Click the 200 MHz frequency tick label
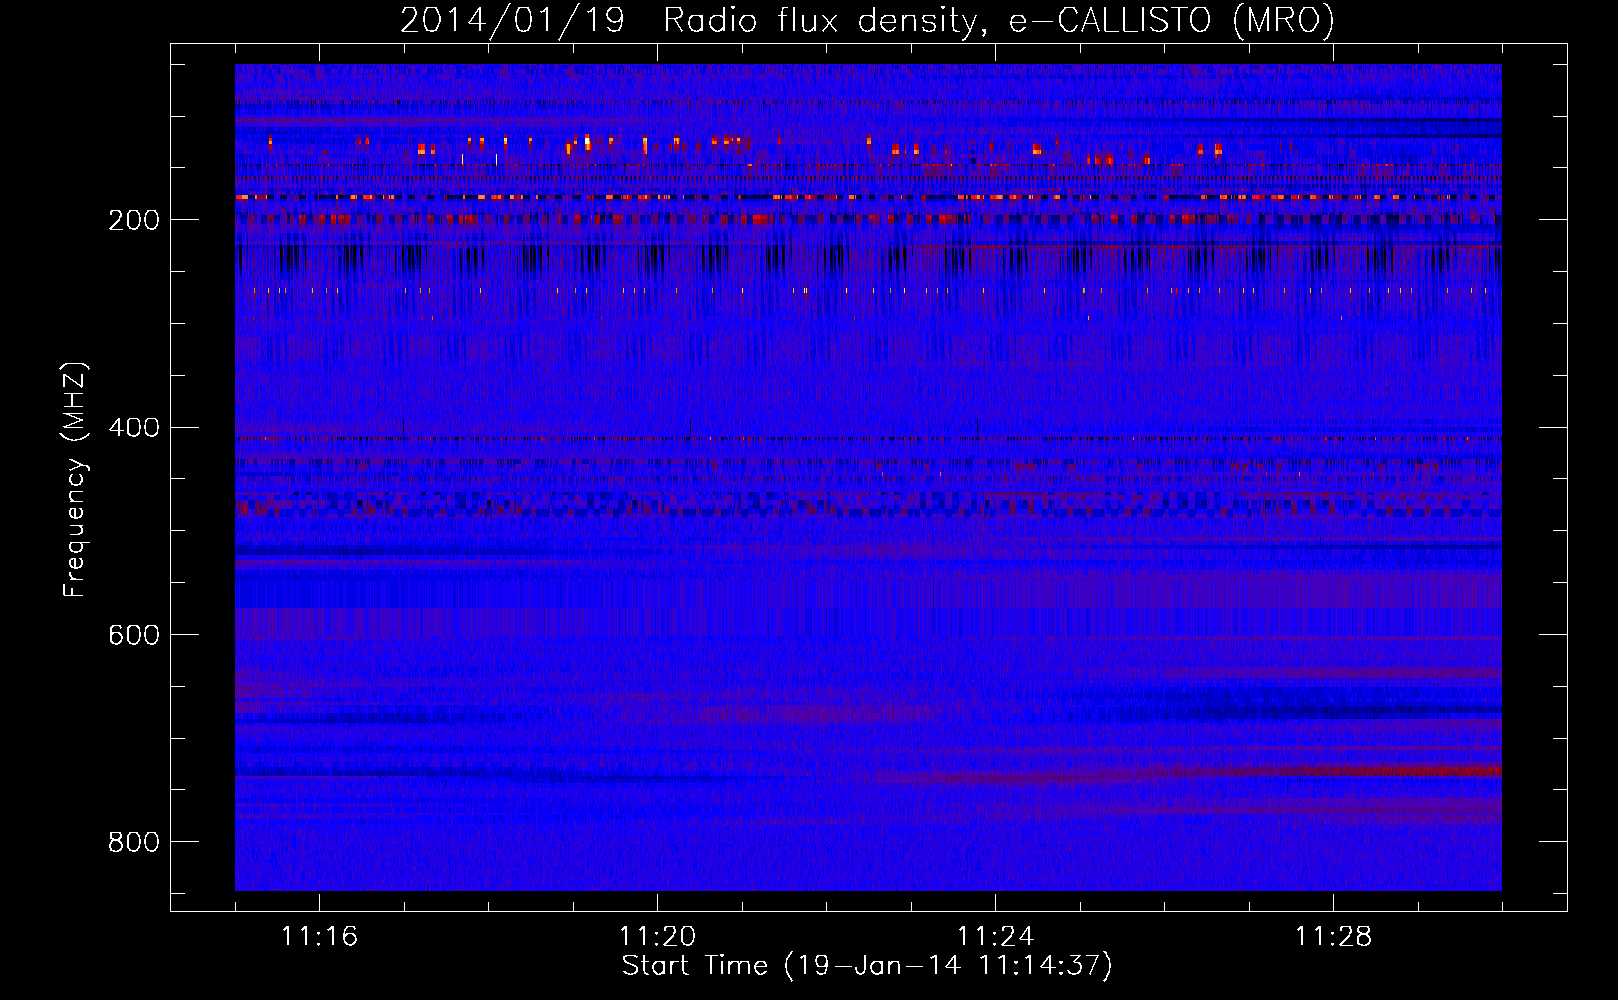Viewport: 1618px width, 1000px height. (134, 220)
